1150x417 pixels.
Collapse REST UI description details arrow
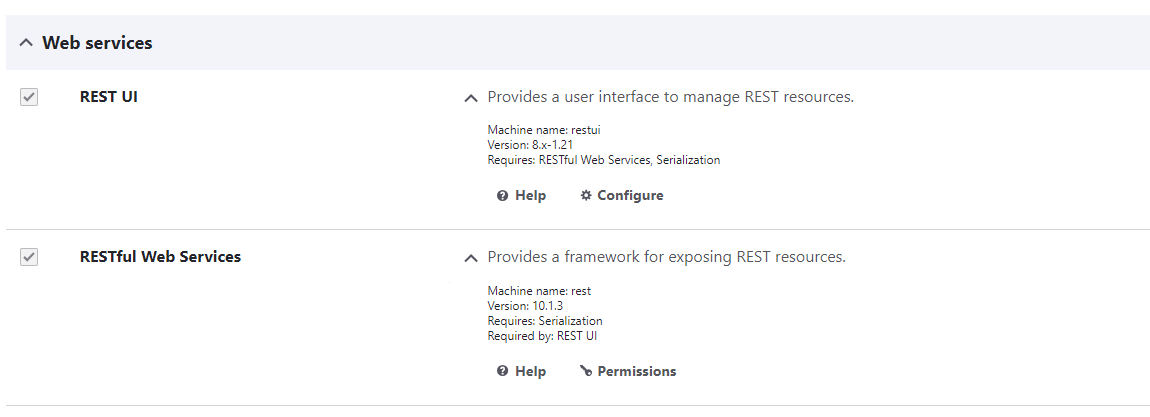(x=471, y=98)
